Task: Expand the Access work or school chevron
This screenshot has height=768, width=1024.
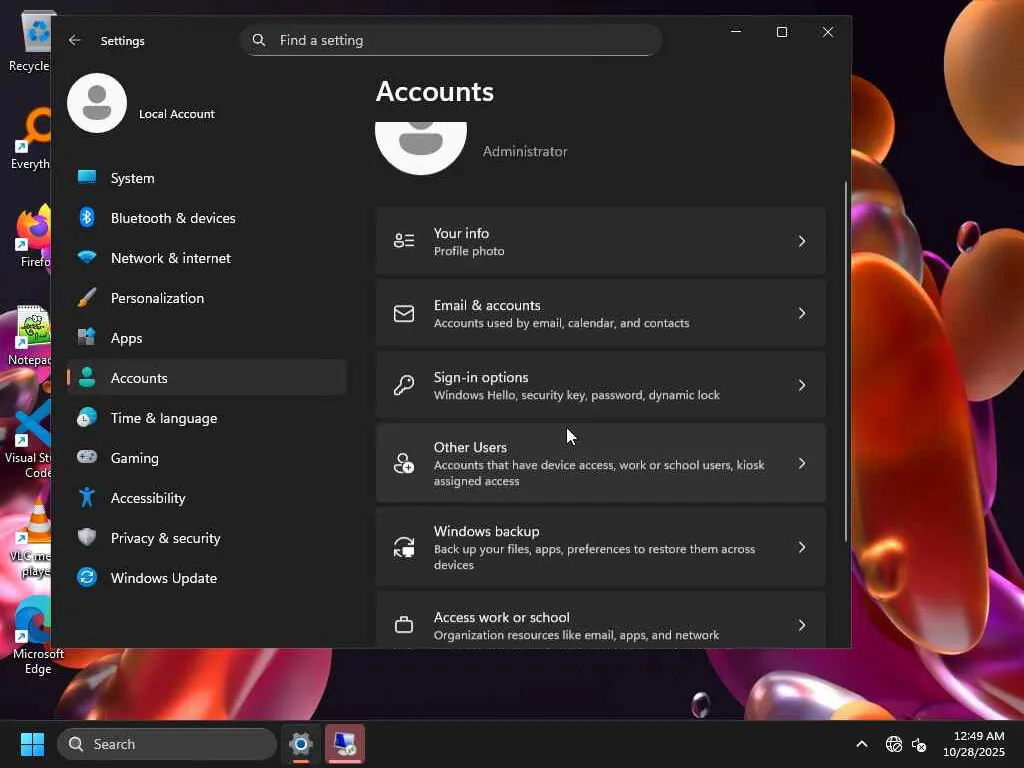Action: click(802, 625)
